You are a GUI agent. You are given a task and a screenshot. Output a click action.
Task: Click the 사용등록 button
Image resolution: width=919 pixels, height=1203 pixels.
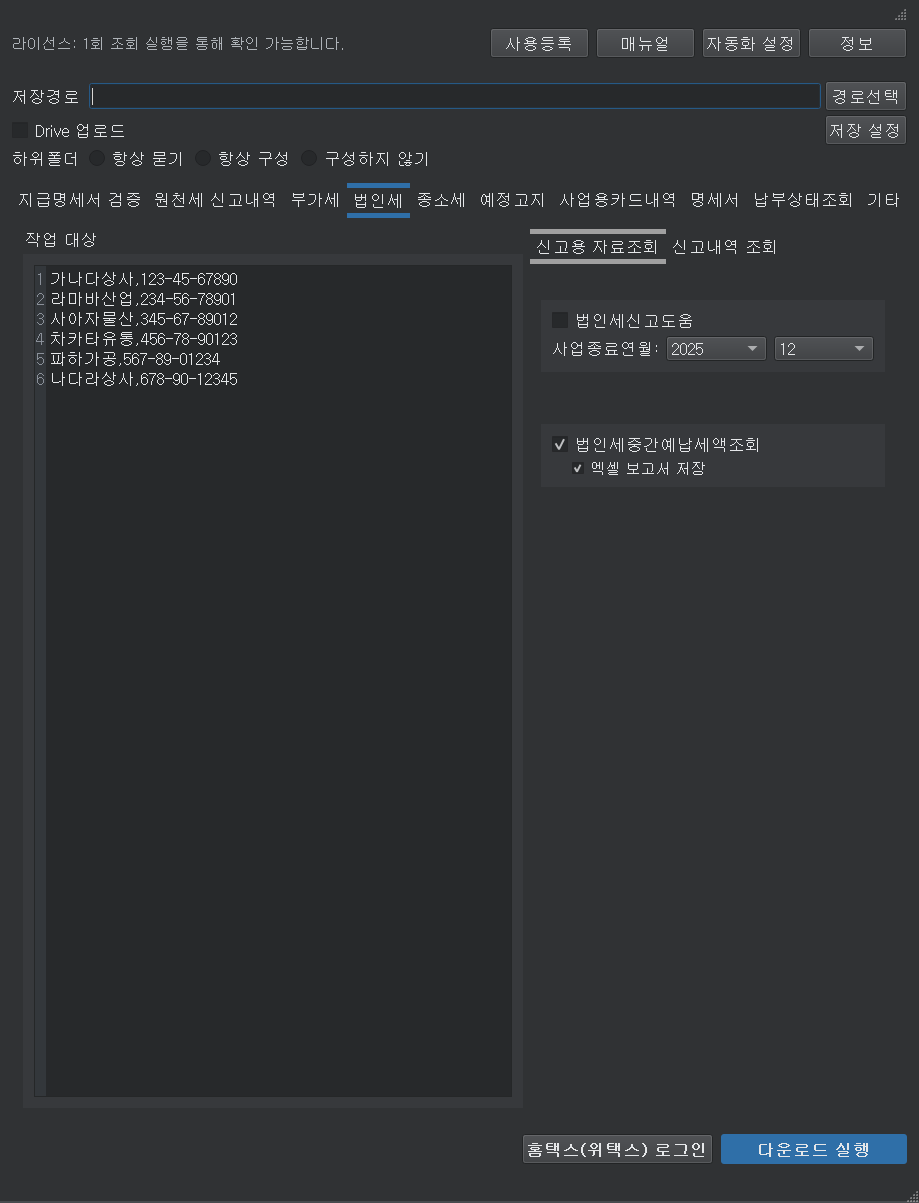coord(539,44)
